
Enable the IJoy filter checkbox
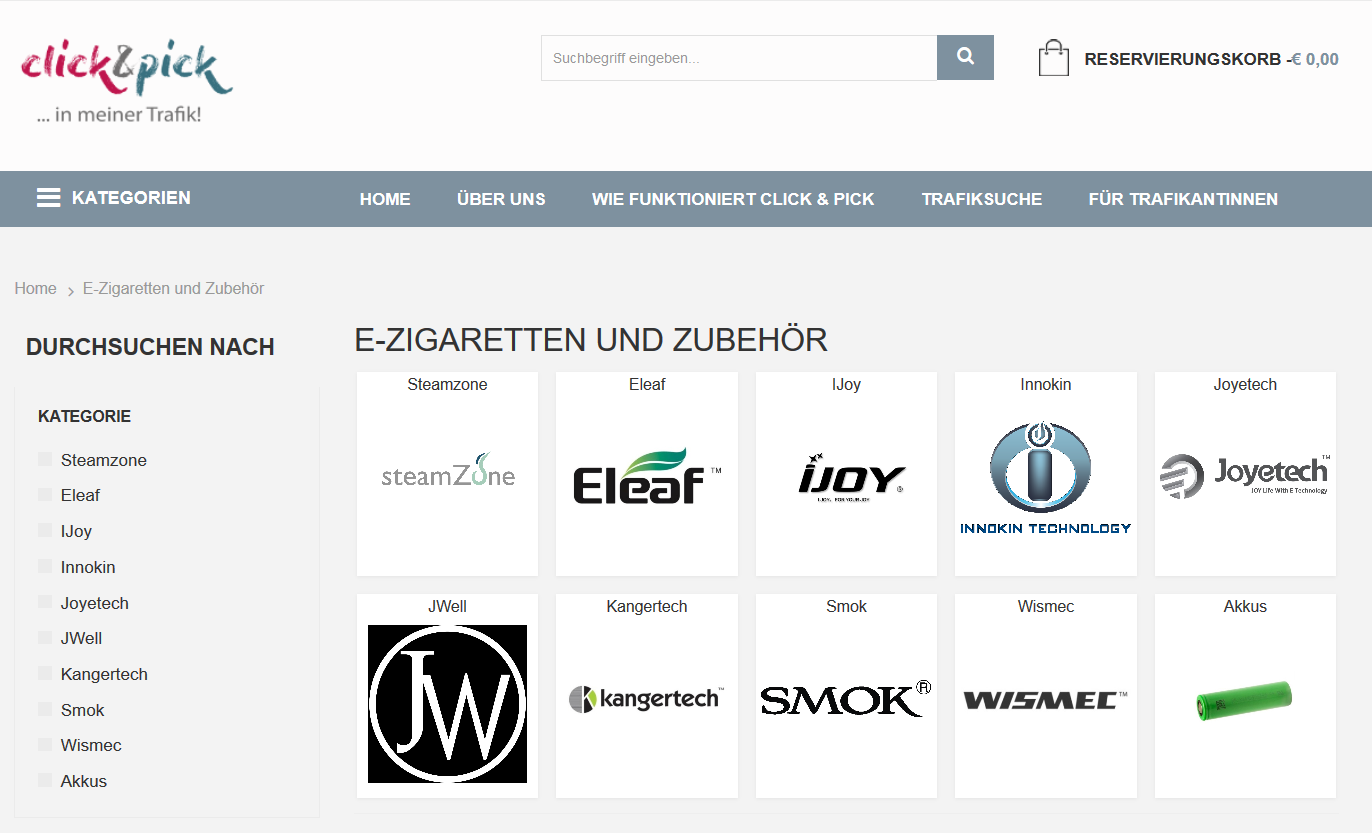tap(45, 530)
